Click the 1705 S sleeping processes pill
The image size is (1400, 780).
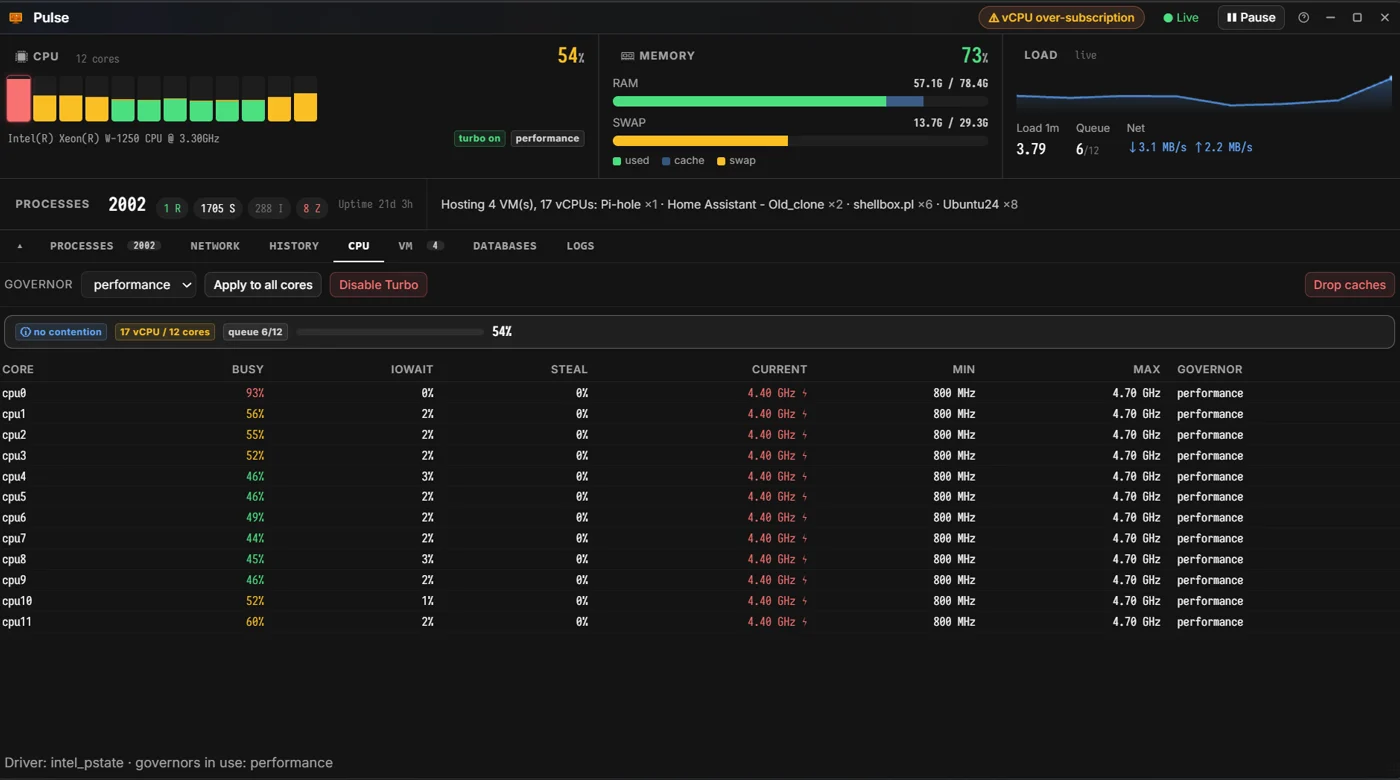pos(217,208)
